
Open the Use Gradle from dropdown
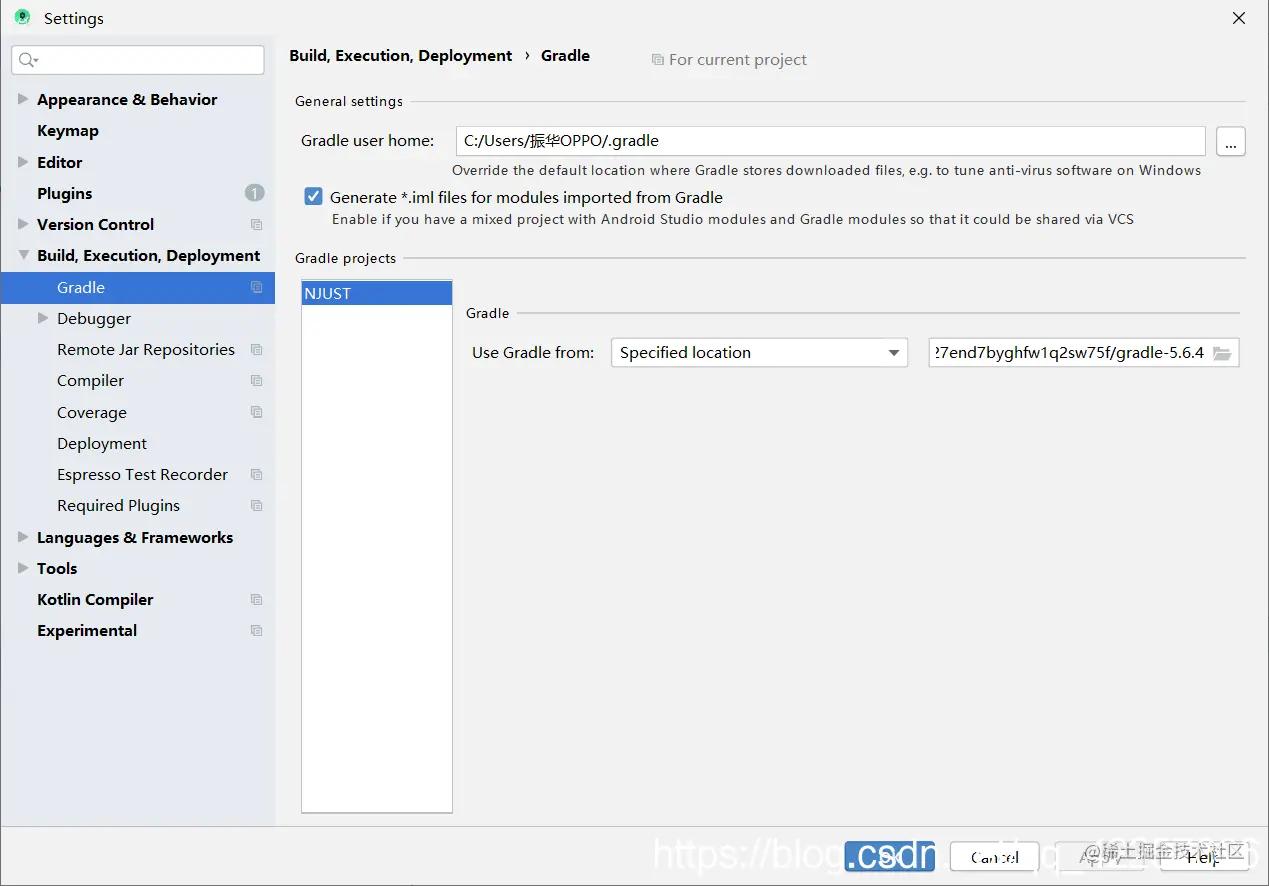coord(759,353)
